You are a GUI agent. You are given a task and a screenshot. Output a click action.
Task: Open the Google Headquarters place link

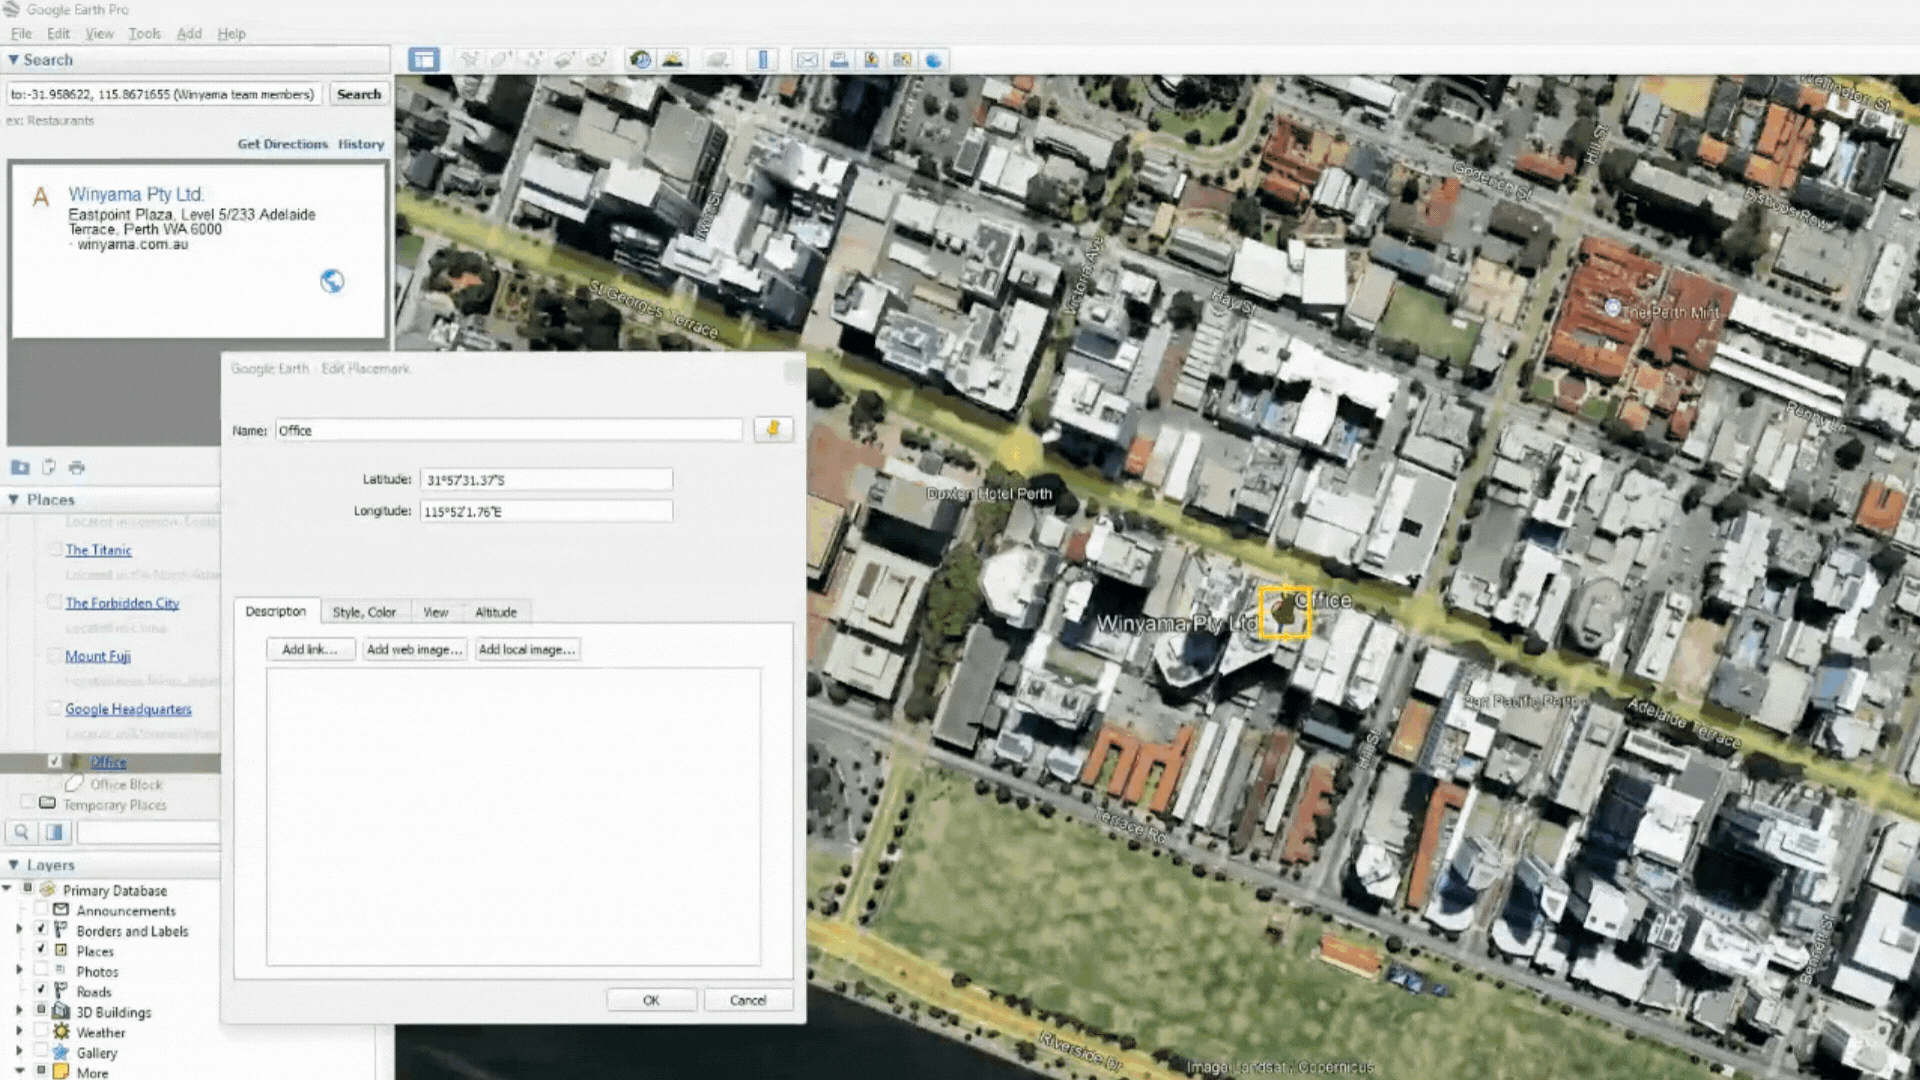tap(128, 709)
